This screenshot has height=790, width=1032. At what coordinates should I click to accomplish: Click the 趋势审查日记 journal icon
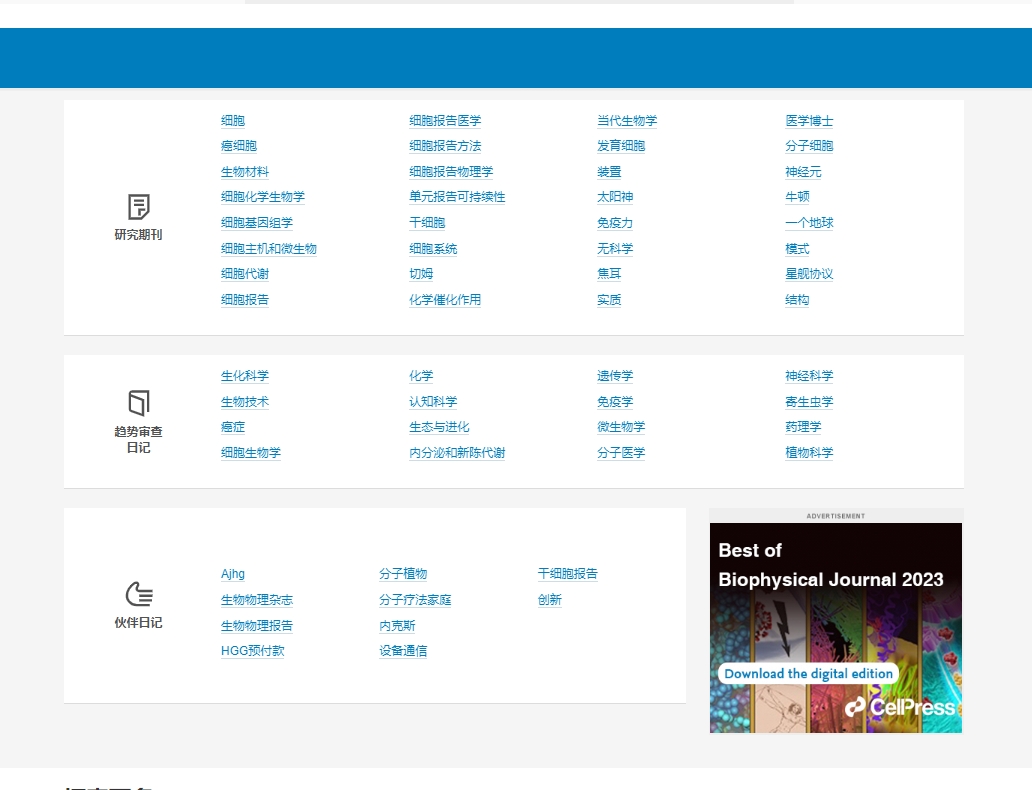click(138, 403)
